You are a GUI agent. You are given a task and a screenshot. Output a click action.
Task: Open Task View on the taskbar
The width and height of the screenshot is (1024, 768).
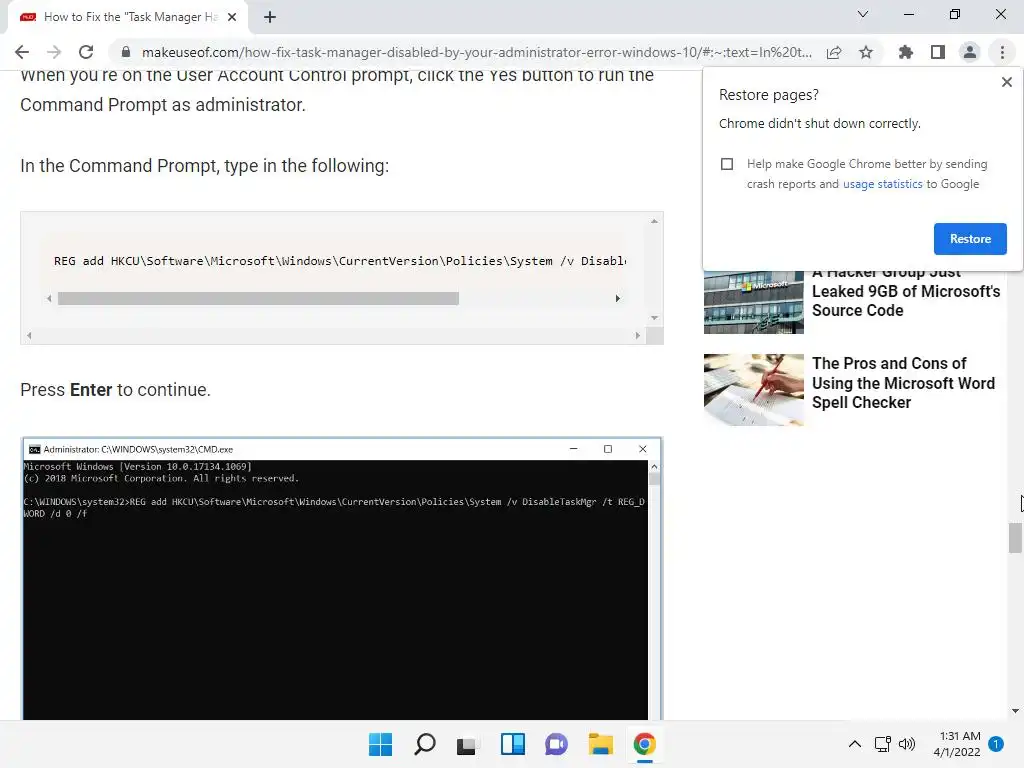(x=466, y=744)
